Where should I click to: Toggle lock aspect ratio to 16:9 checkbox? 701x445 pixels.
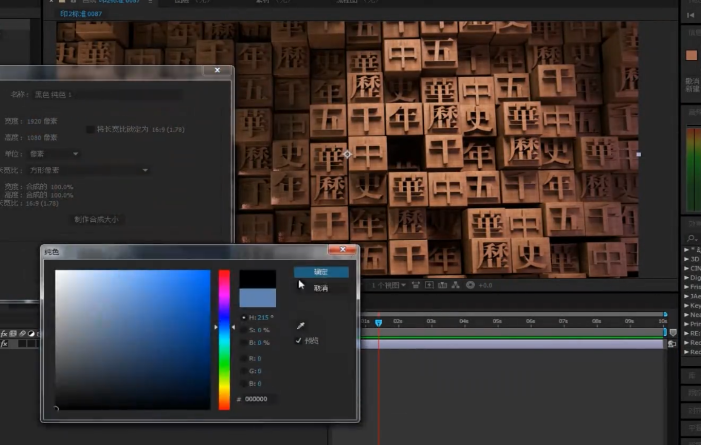[x=90, y=129]
